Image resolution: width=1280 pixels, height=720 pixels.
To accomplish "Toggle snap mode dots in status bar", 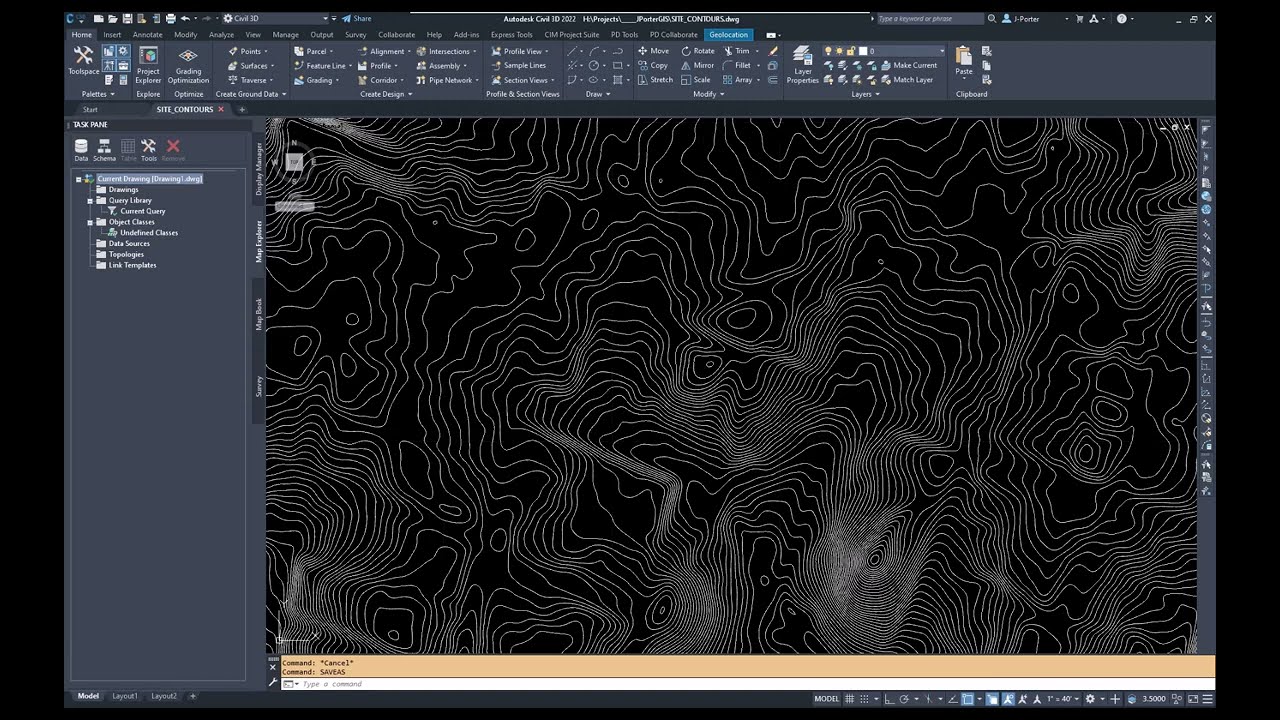I will point(865,699).
